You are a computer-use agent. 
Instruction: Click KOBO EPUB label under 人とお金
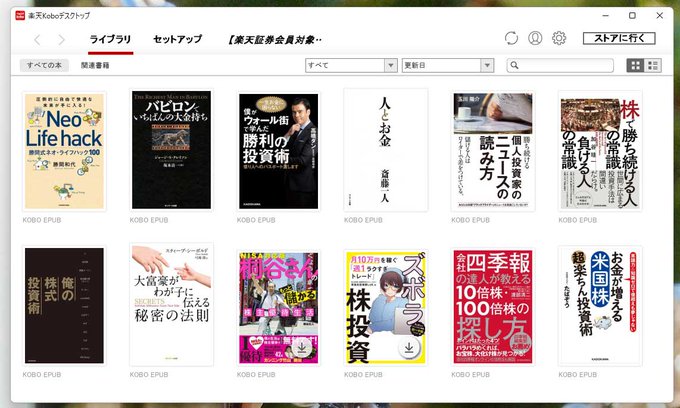(363, 220)
